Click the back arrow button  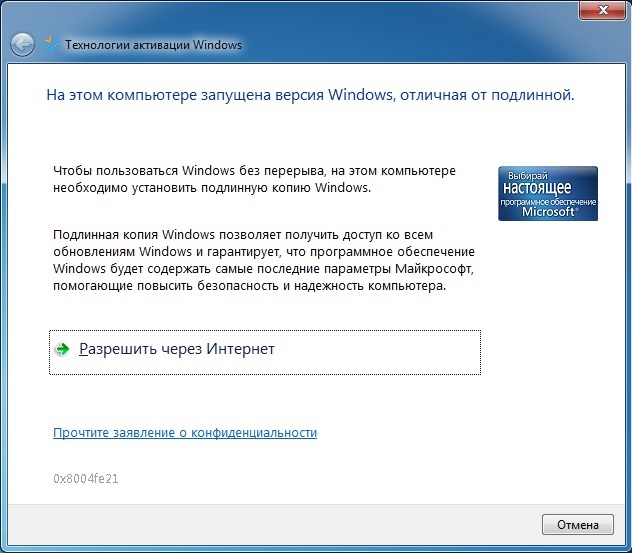(22, 44)
